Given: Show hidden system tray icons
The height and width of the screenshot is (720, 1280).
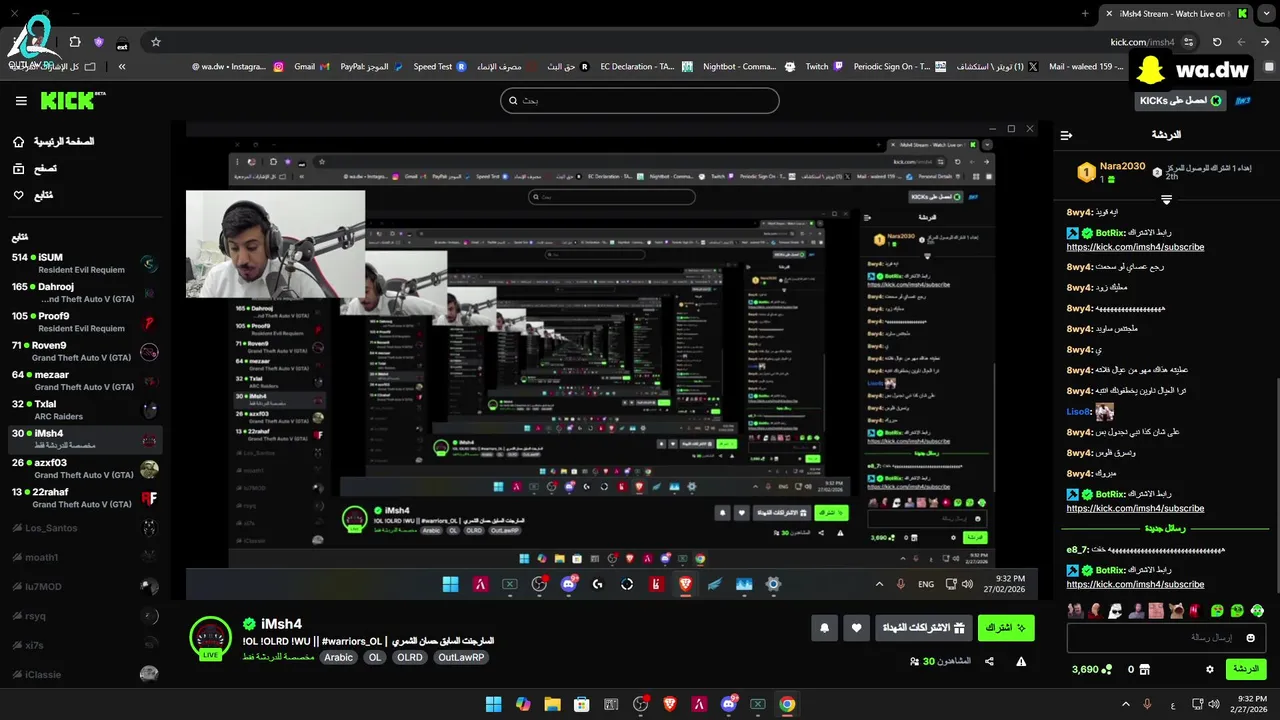Looking at the screenshot, I should [x=1125, y=704].
